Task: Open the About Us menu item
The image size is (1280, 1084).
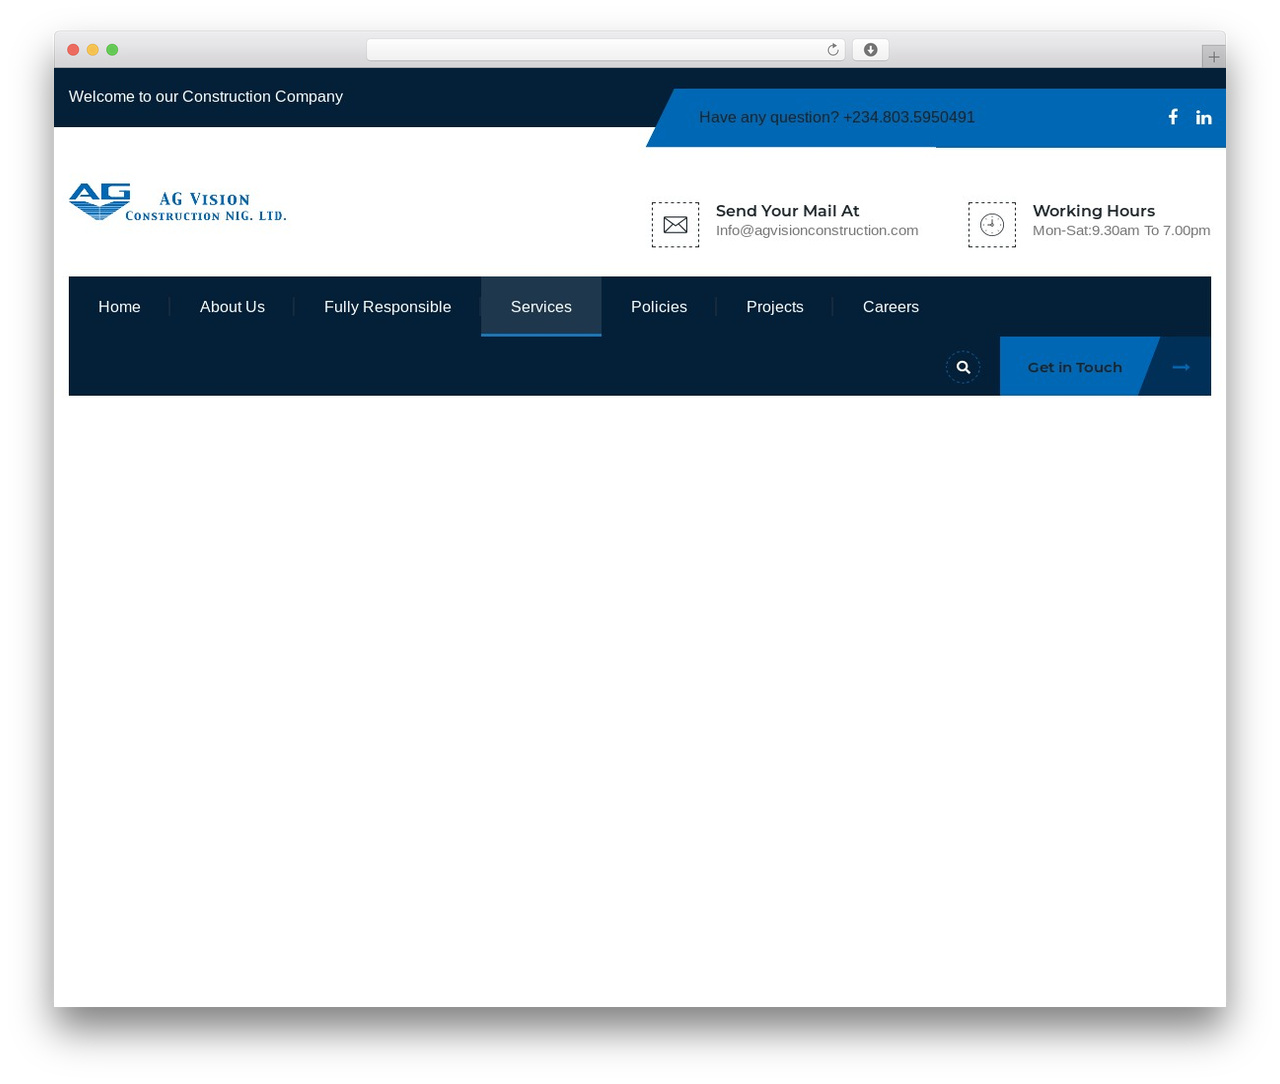Action: pyautogui.click(x=232, y=307)
